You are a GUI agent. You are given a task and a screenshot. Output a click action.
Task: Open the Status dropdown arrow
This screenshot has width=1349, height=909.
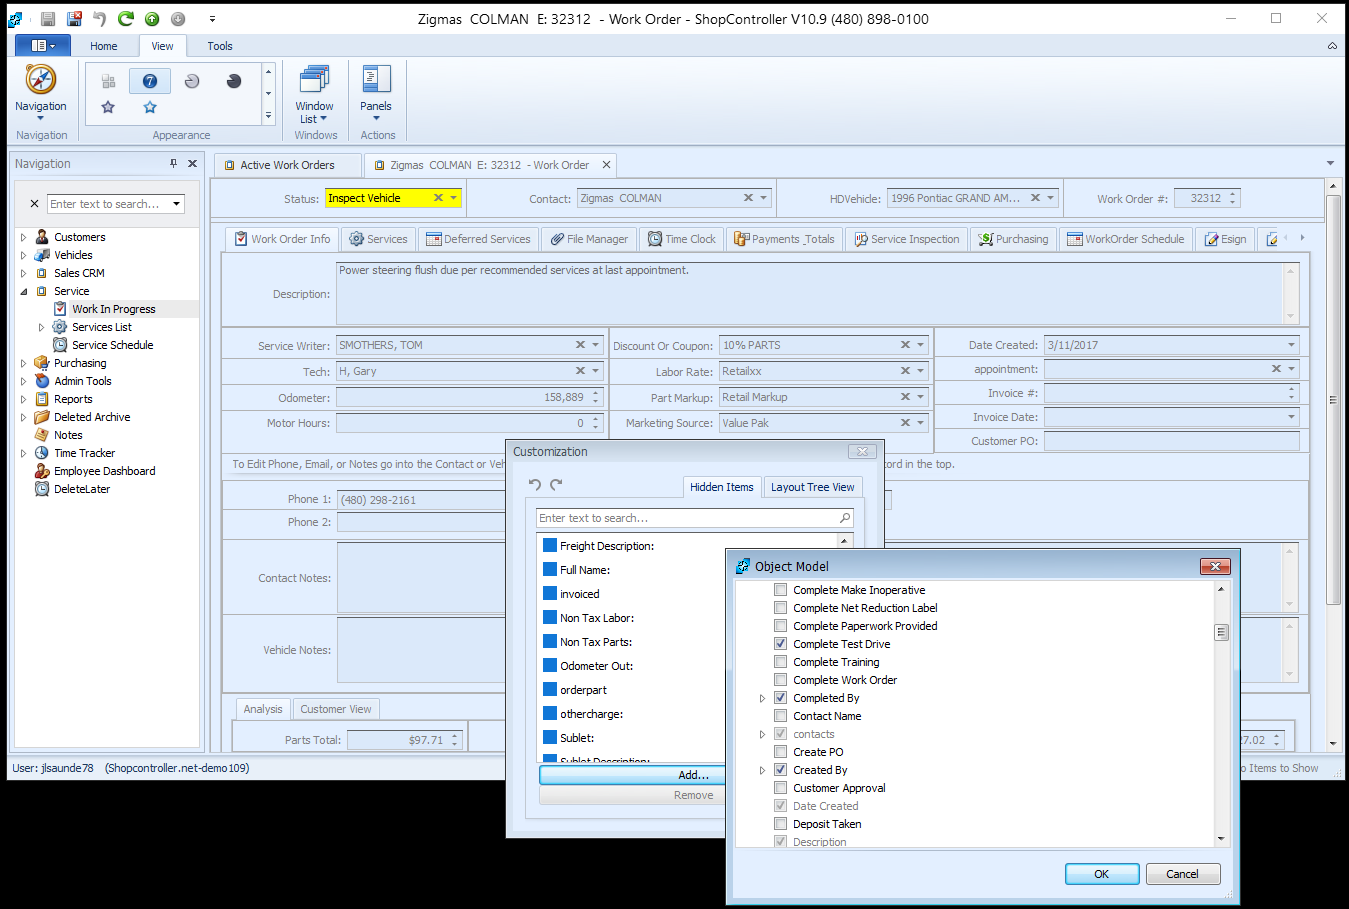click(454, 198)
